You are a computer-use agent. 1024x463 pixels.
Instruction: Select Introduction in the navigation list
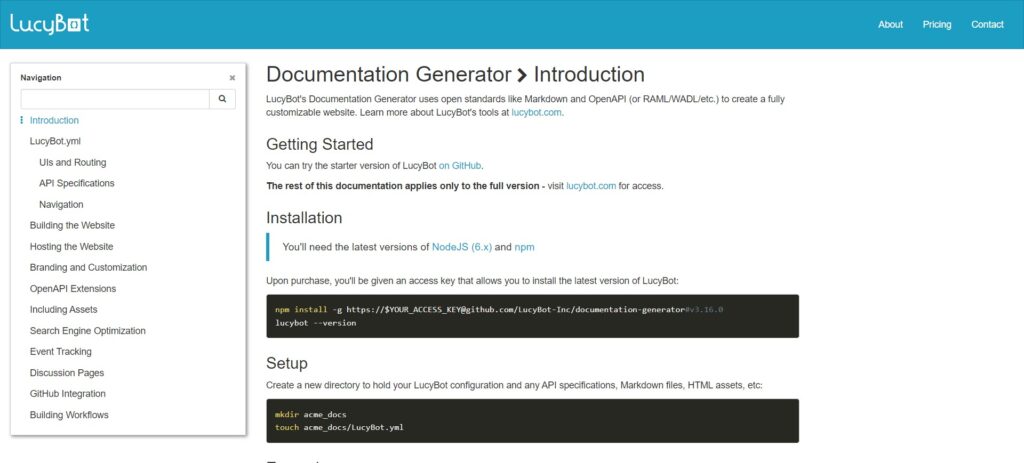point(54,120)
